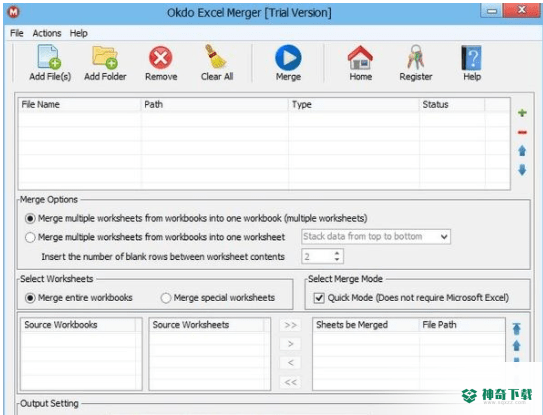Screen dimensions: 543x415
Task: Toggle the Quick Mode checkbox
Action: (x=319, y=298)
